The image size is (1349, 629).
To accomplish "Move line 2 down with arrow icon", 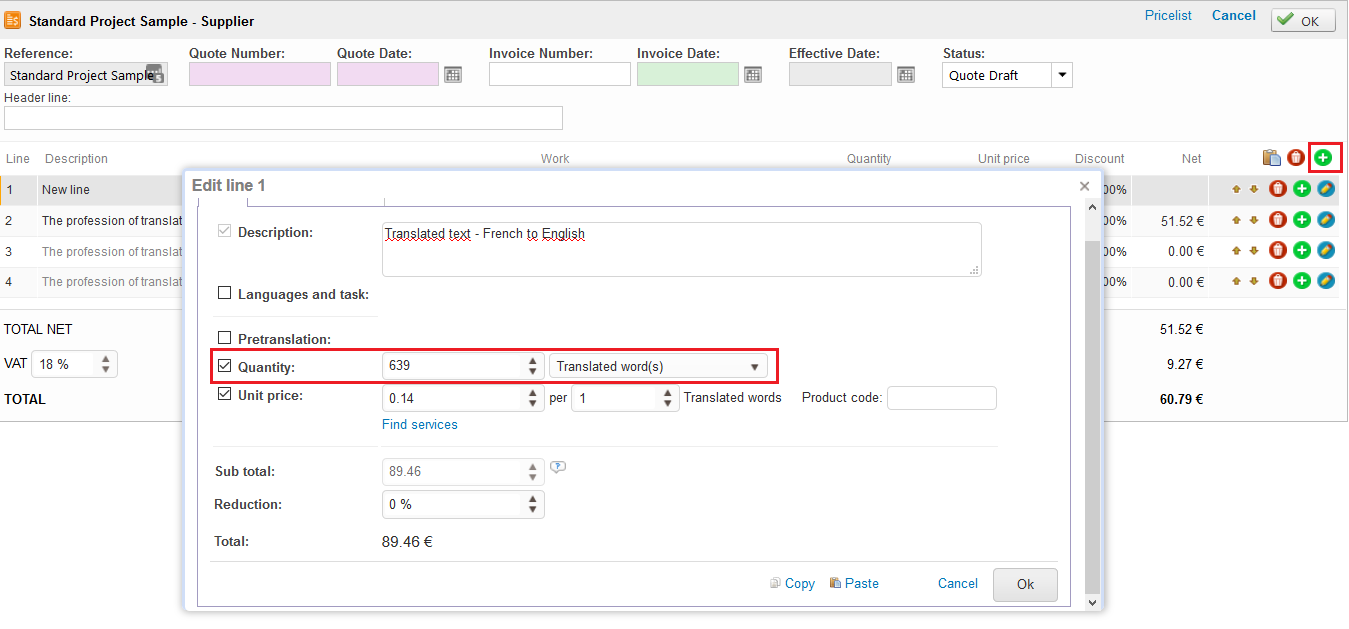I will coord(1253,220).
